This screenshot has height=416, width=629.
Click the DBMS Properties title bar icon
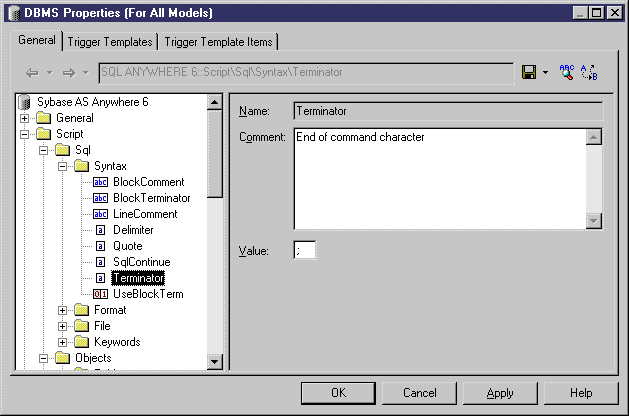(14, 13)
